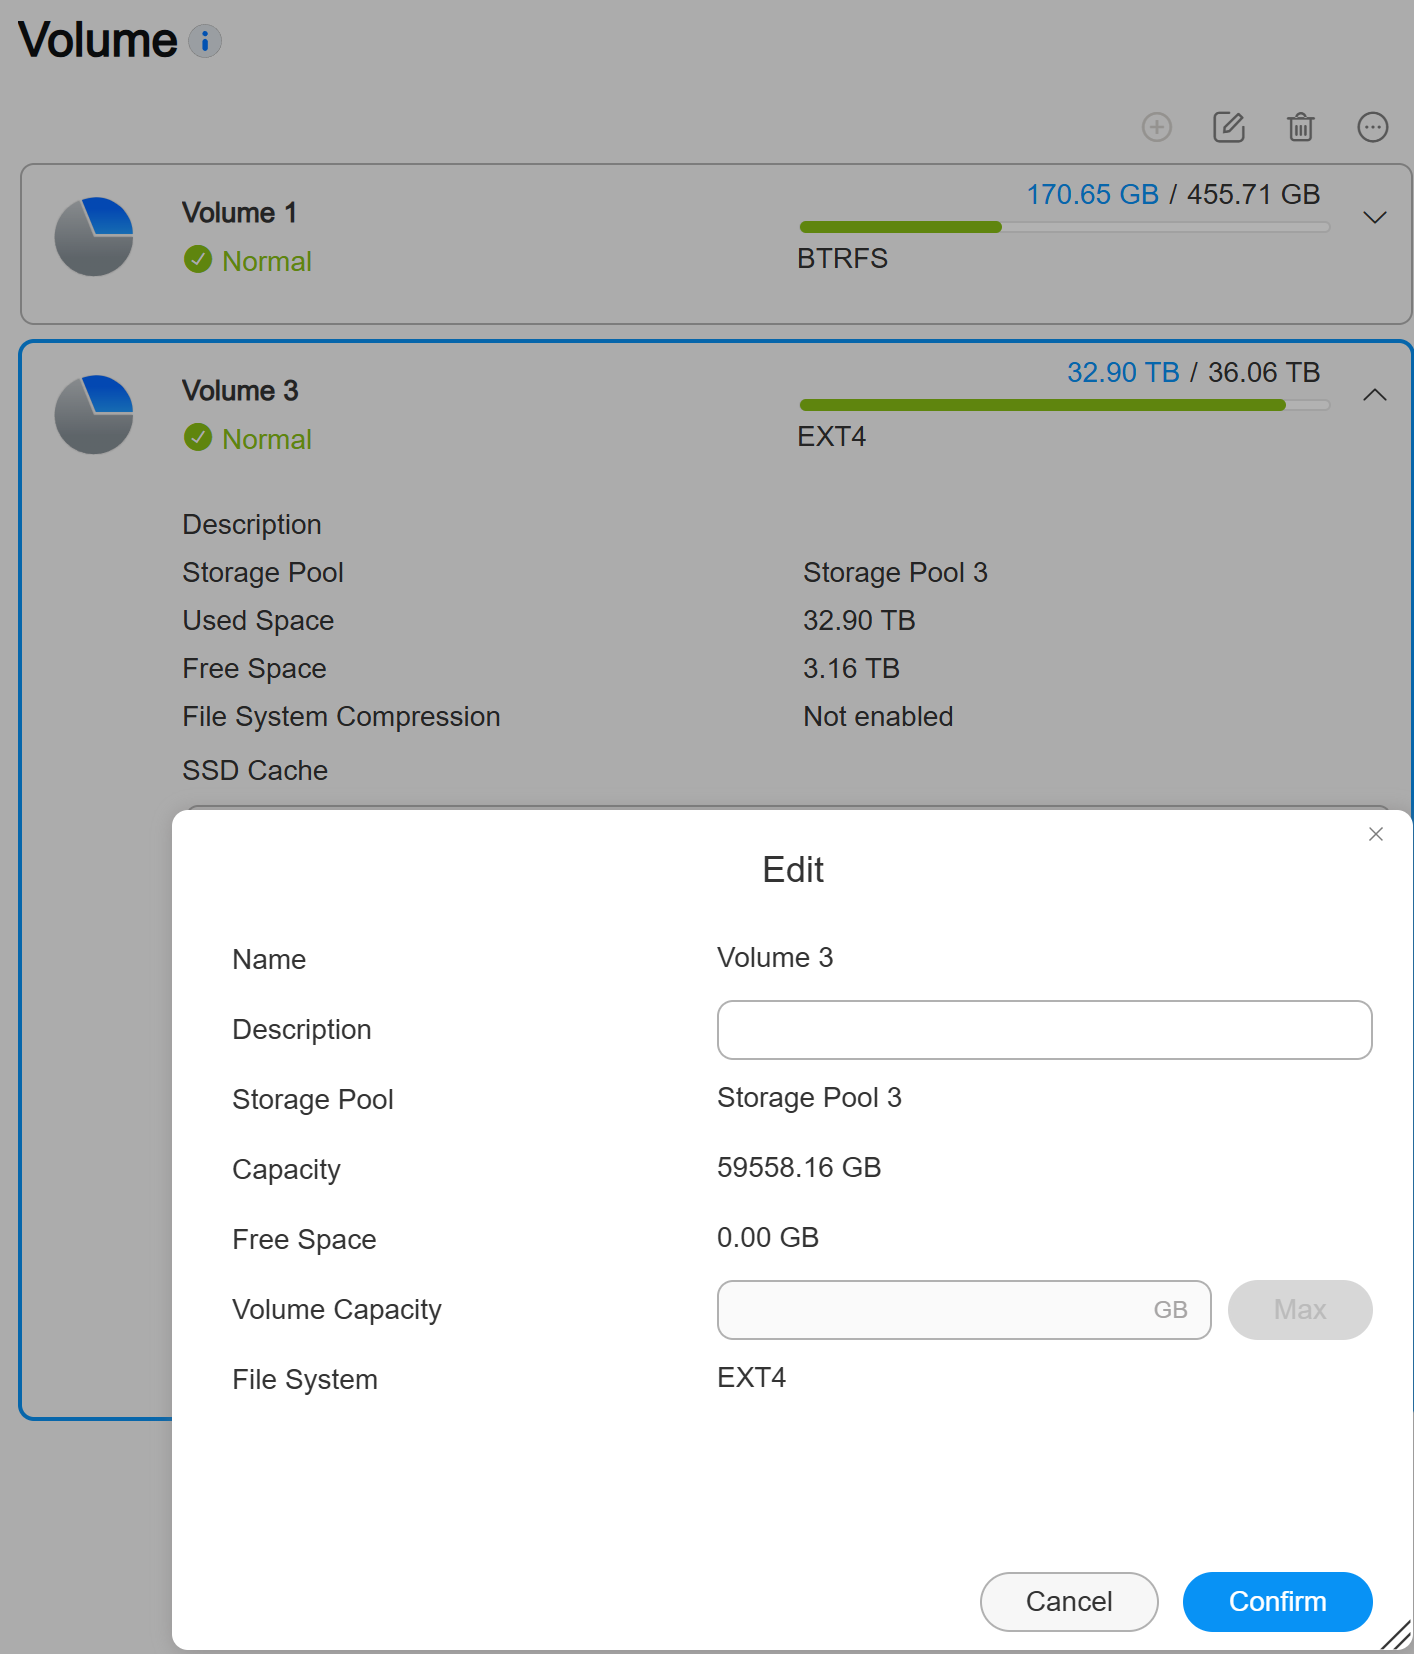Expand the Volume 1 details chevron
The width and height of the screenshot is (1414, 1654).
[x=1375, y=217]
